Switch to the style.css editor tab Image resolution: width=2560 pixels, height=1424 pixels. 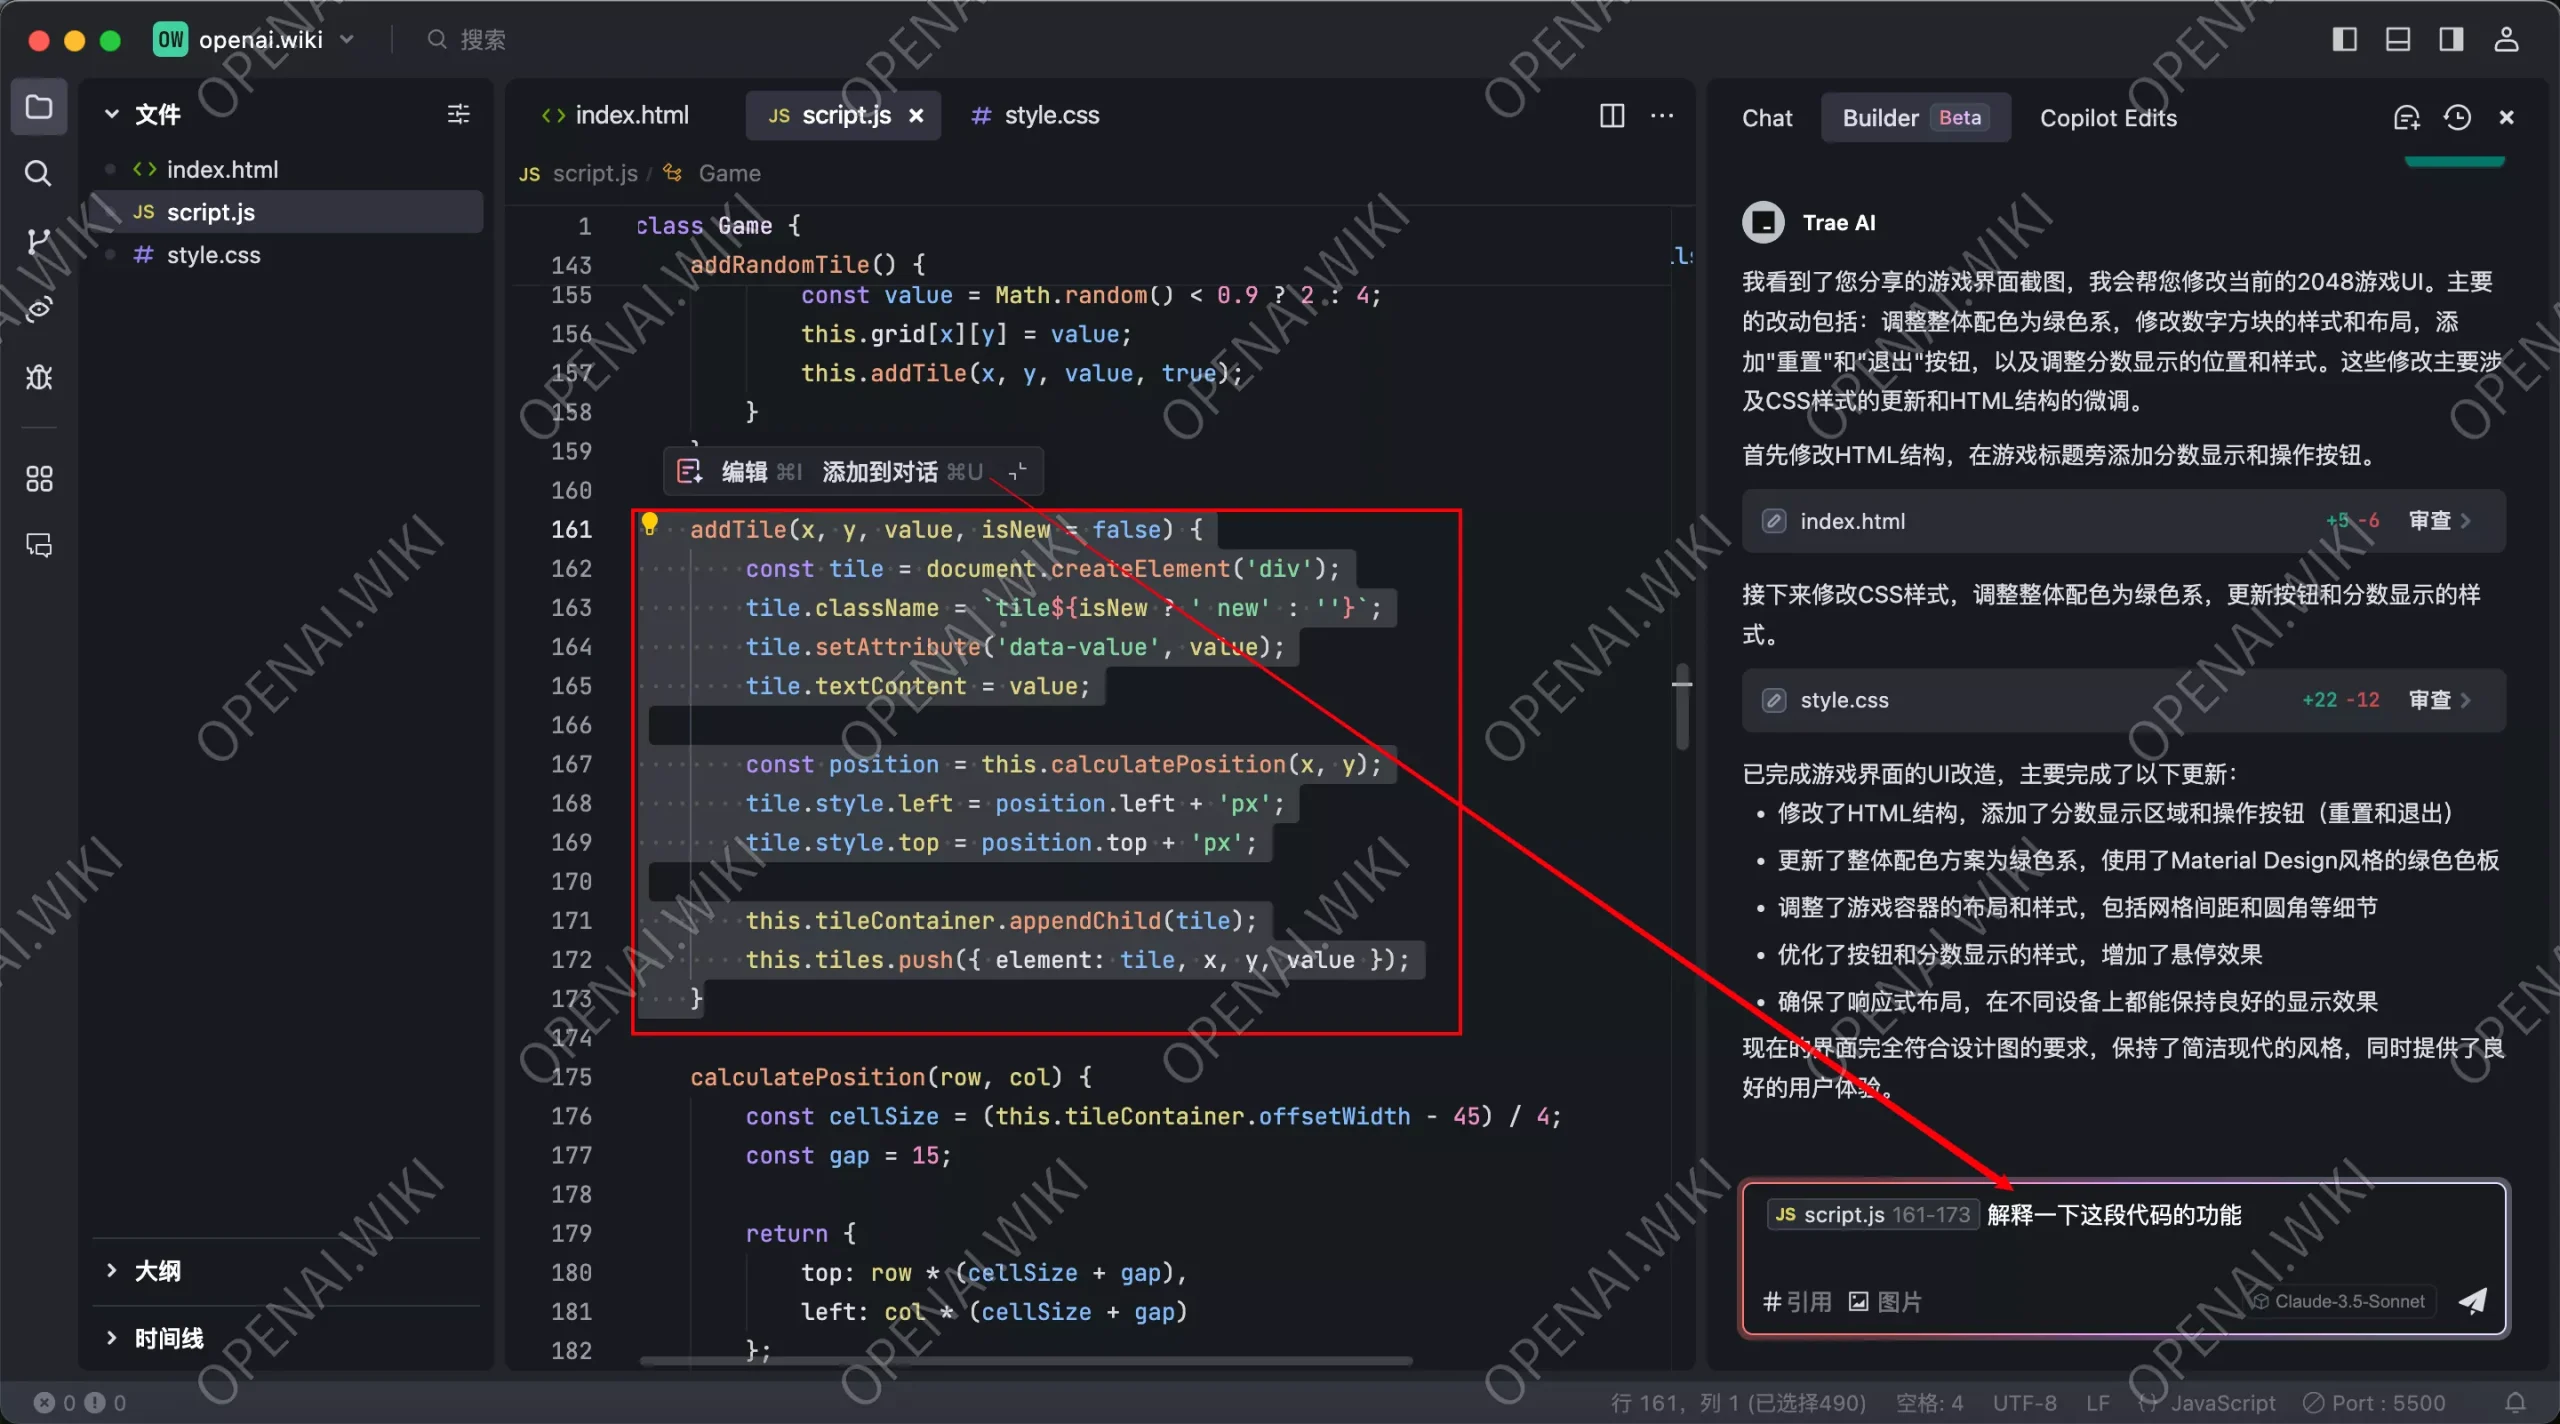pos(1035,116)
